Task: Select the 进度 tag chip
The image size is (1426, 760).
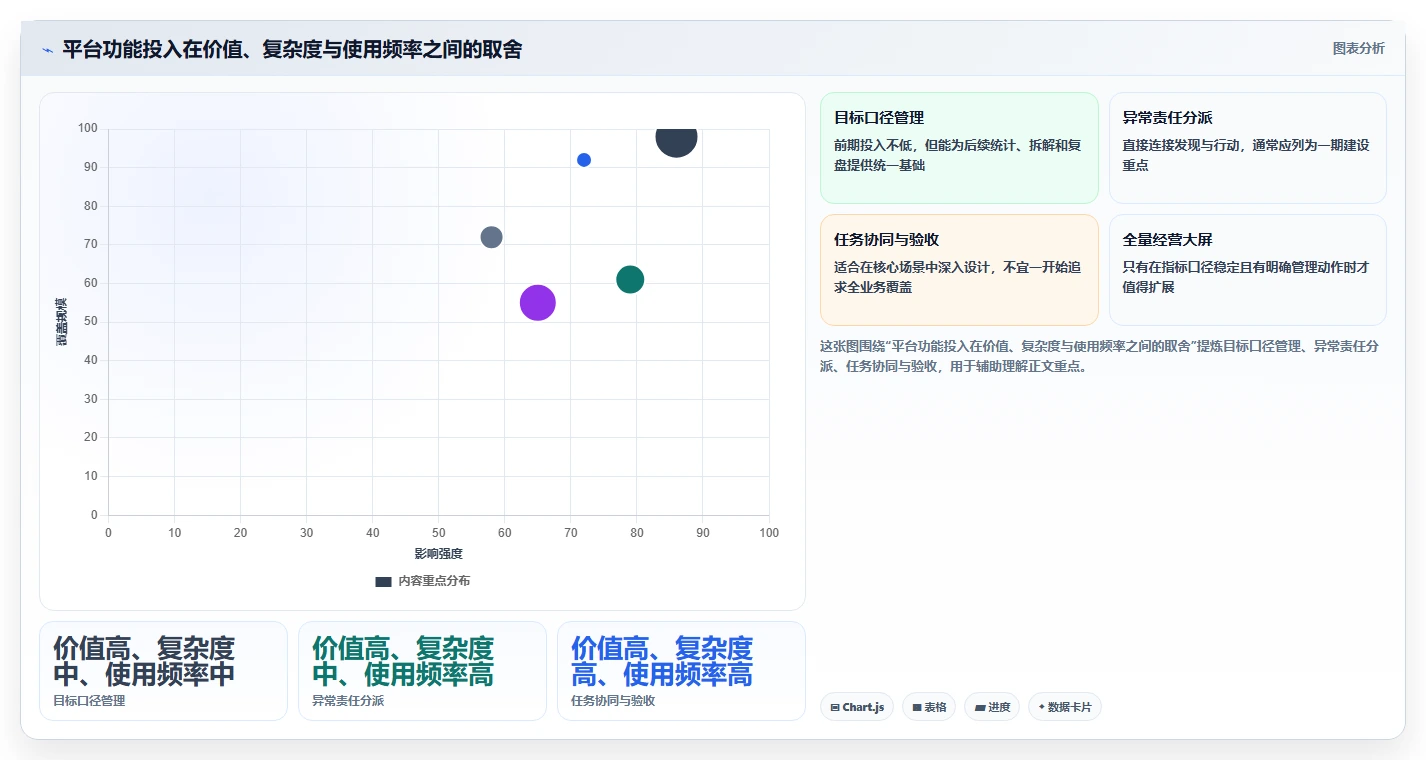Action: [x=992, y=707]
